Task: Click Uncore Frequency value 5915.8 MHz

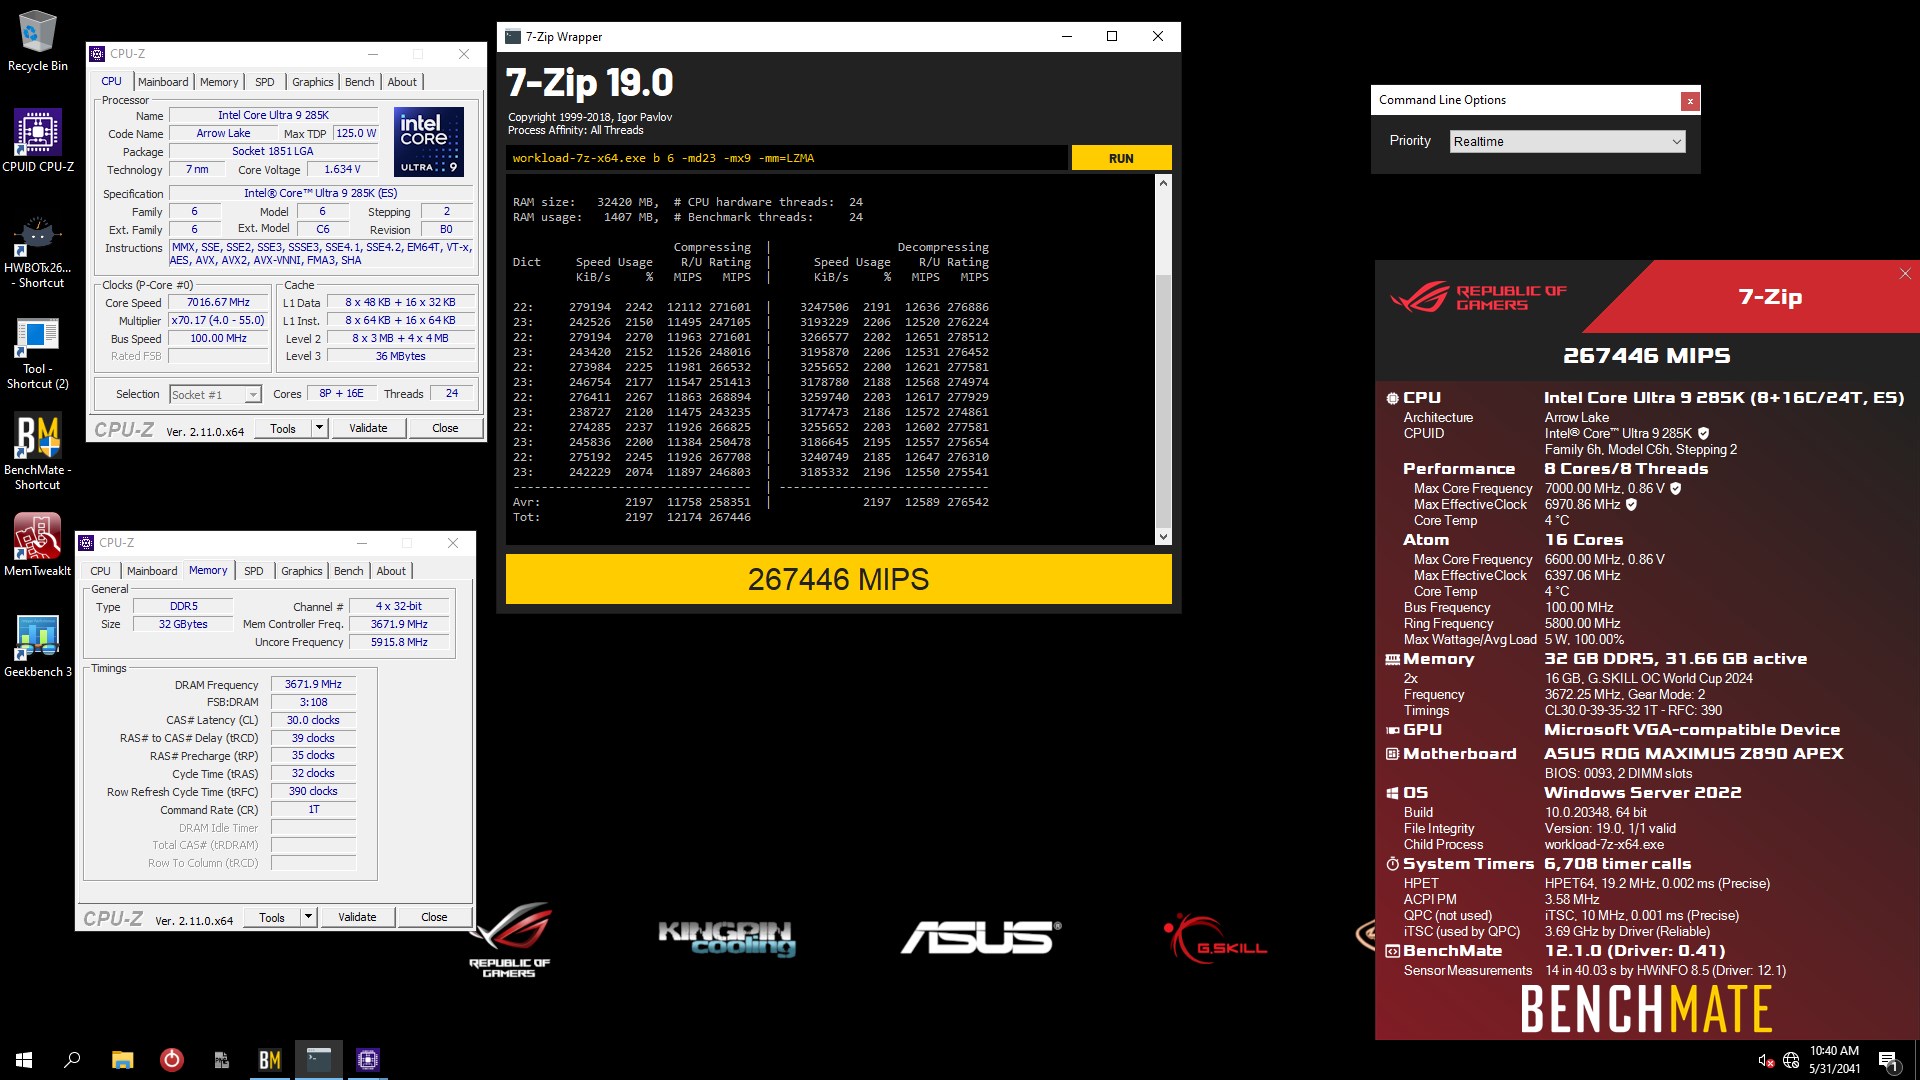Action: [x=399, y=643]
